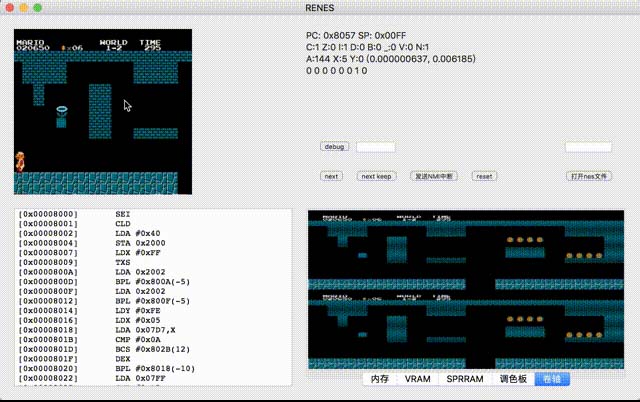Open a NES file via 打开nes文件

click(x=588, y=176)
